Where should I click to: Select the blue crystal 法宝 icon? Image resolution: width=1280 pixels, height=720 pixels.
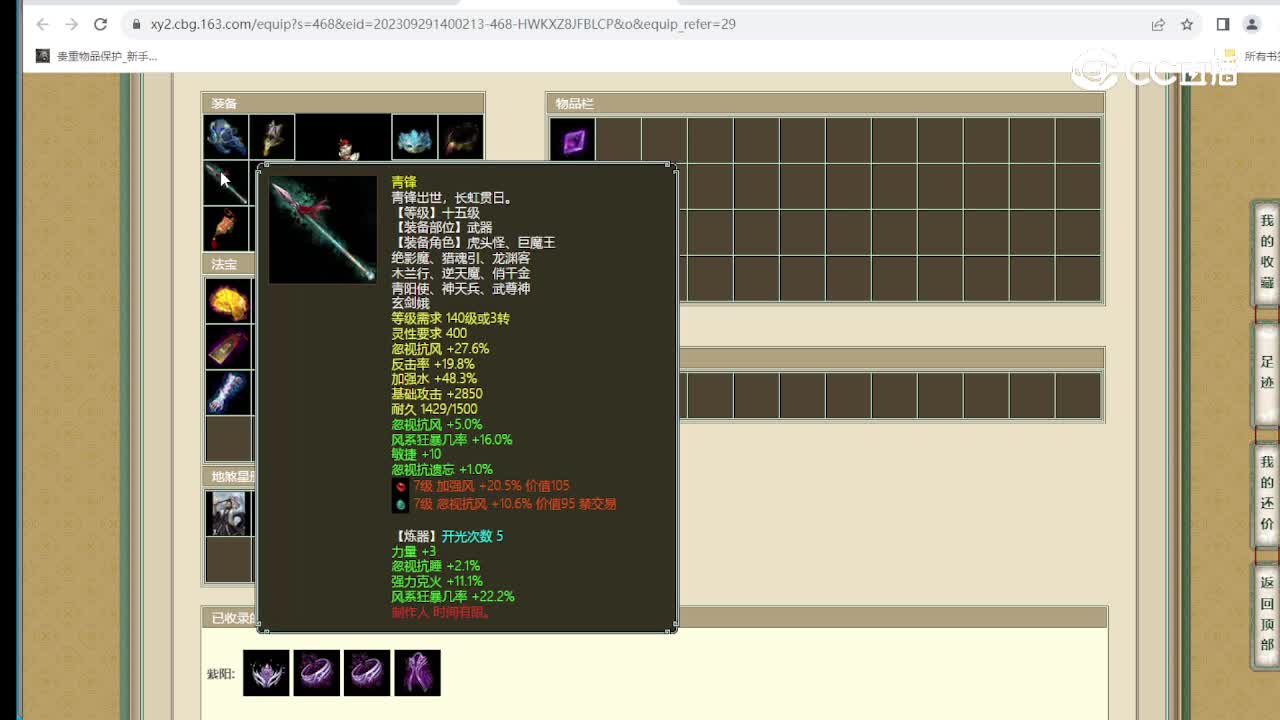[x=228, y=393]
